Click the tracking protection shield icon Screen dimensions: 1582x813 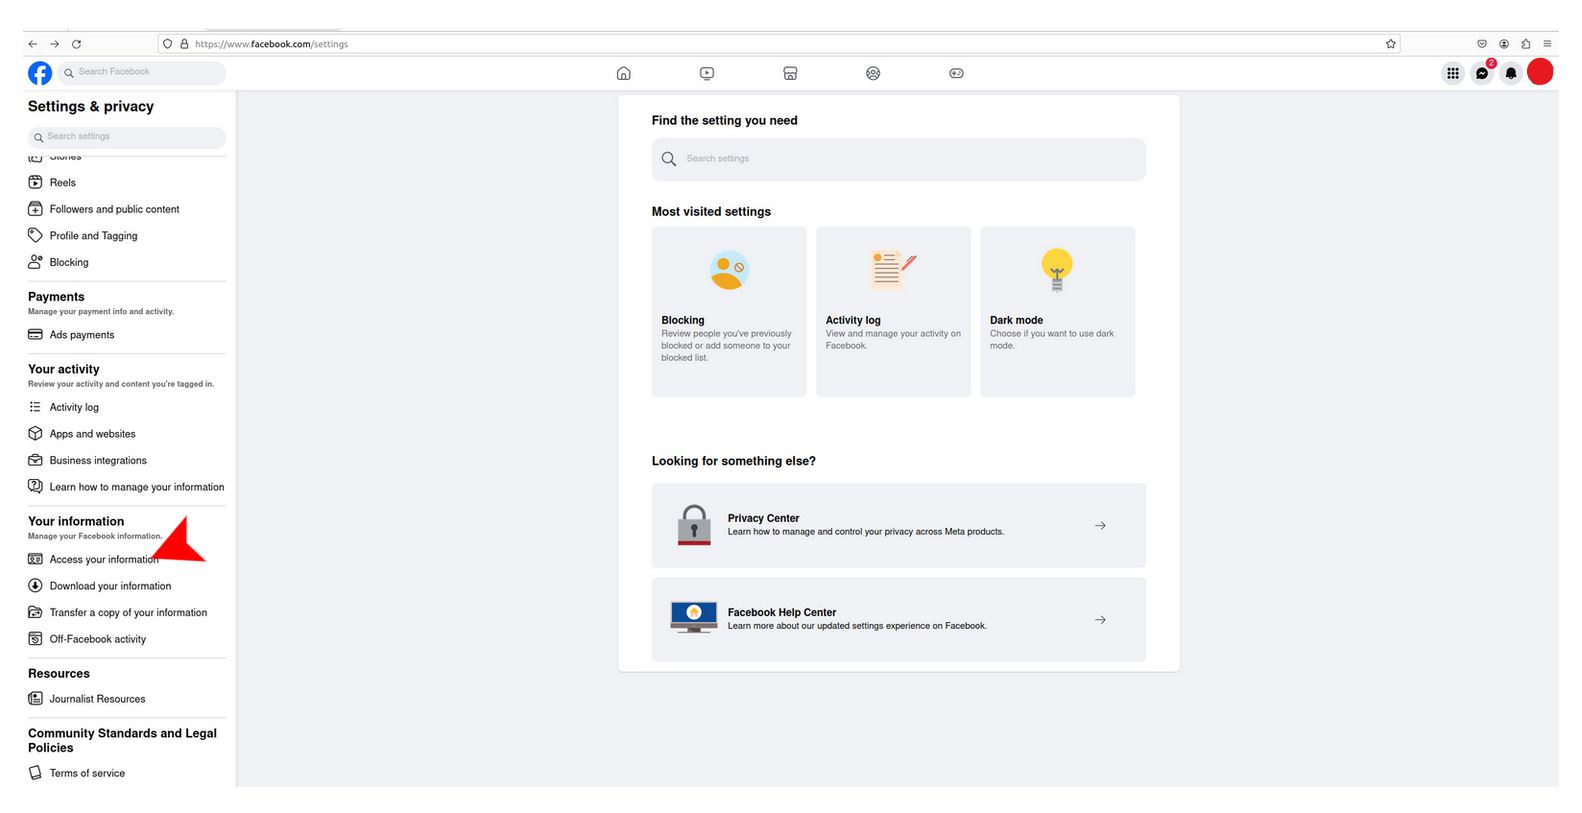click(x=168, y=44)
